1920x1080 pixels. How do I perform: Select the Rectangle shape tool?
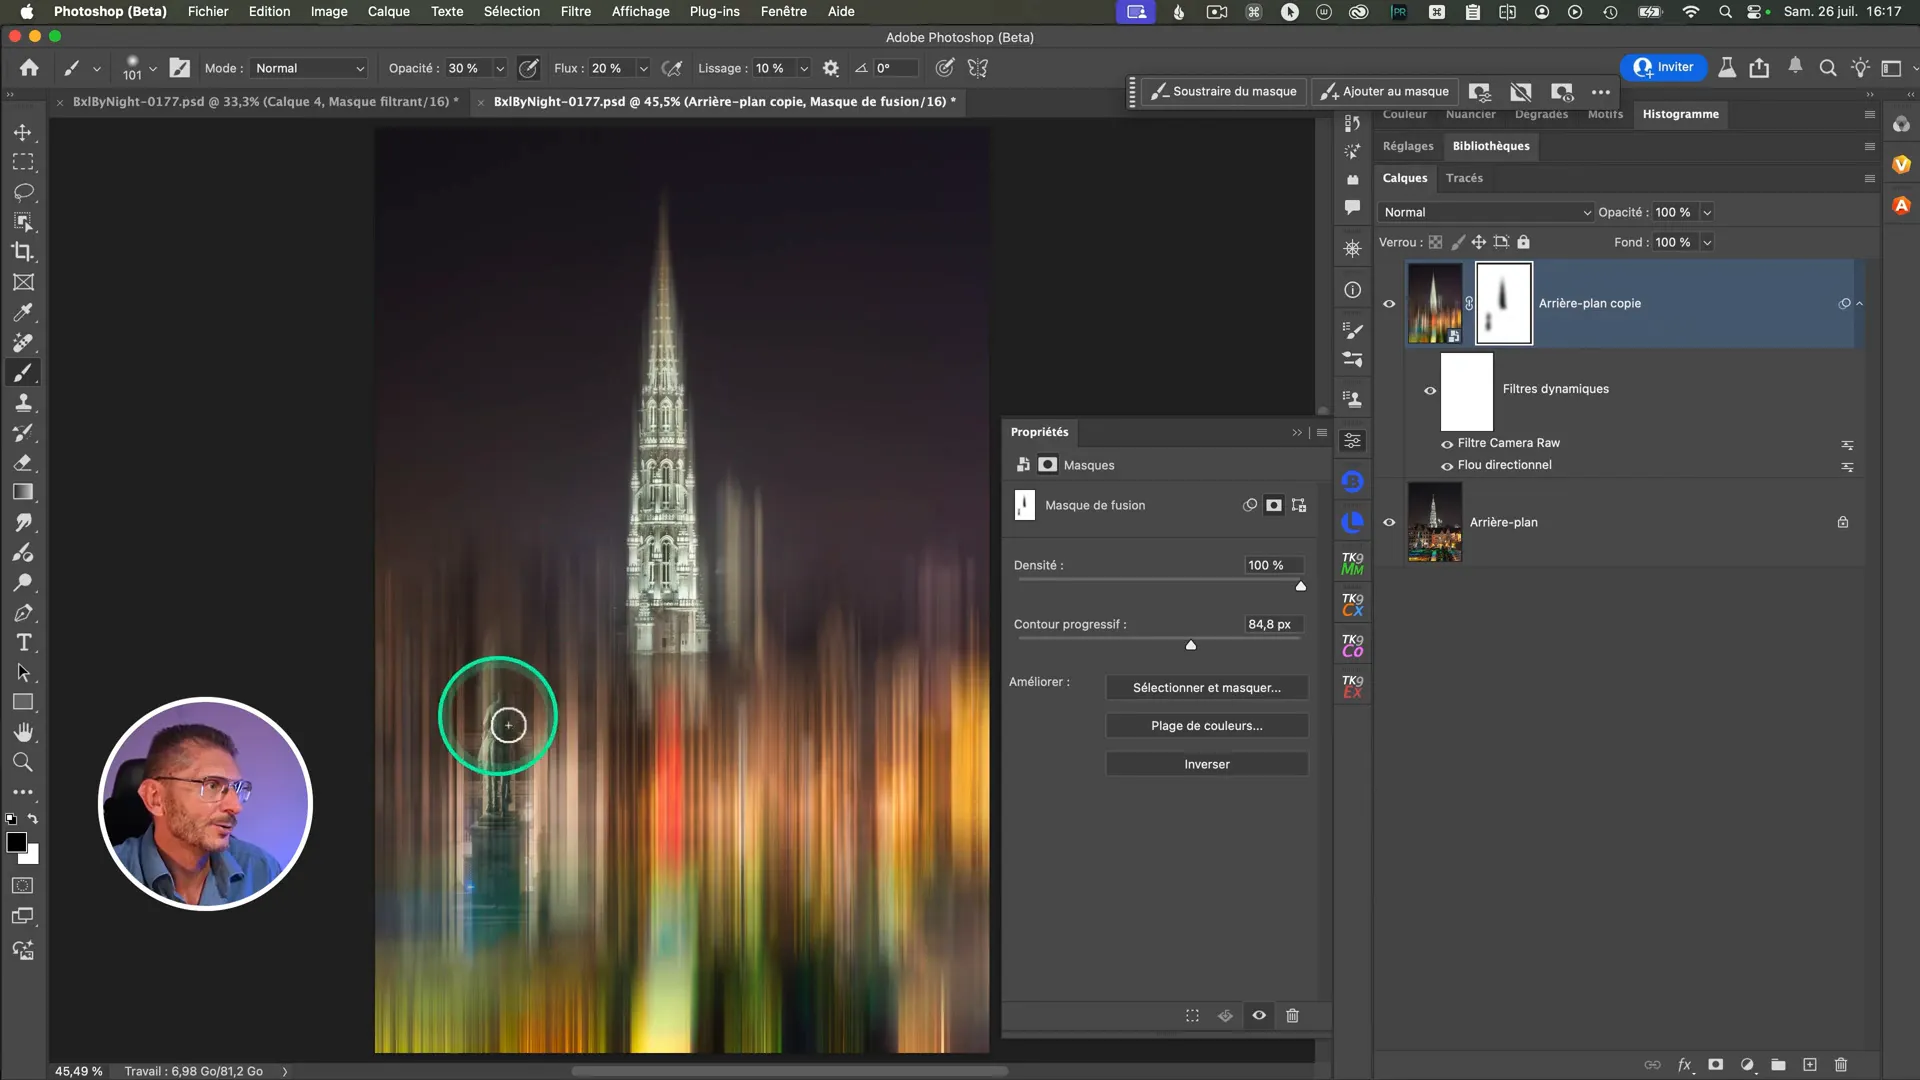tap(23, 702)
